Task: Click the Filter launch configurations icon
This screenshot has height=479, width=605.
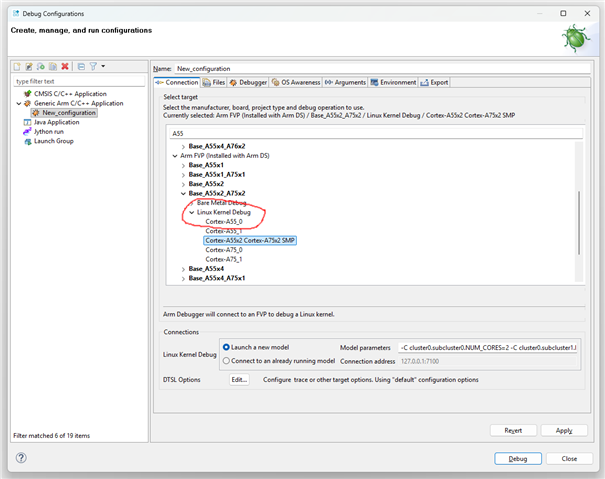Action: point(91,66)
